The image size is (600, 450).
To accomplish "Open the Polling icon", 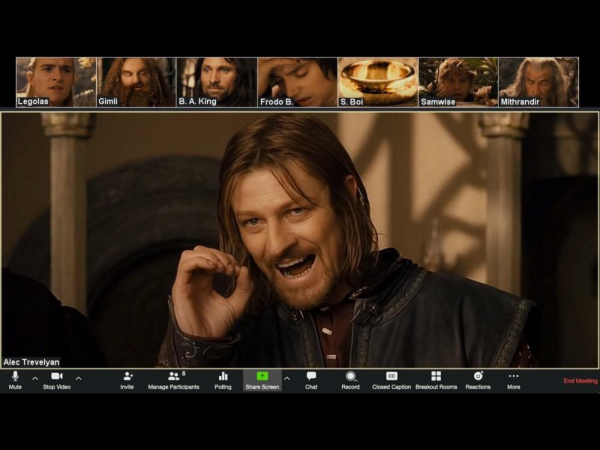I will (223, 379).
